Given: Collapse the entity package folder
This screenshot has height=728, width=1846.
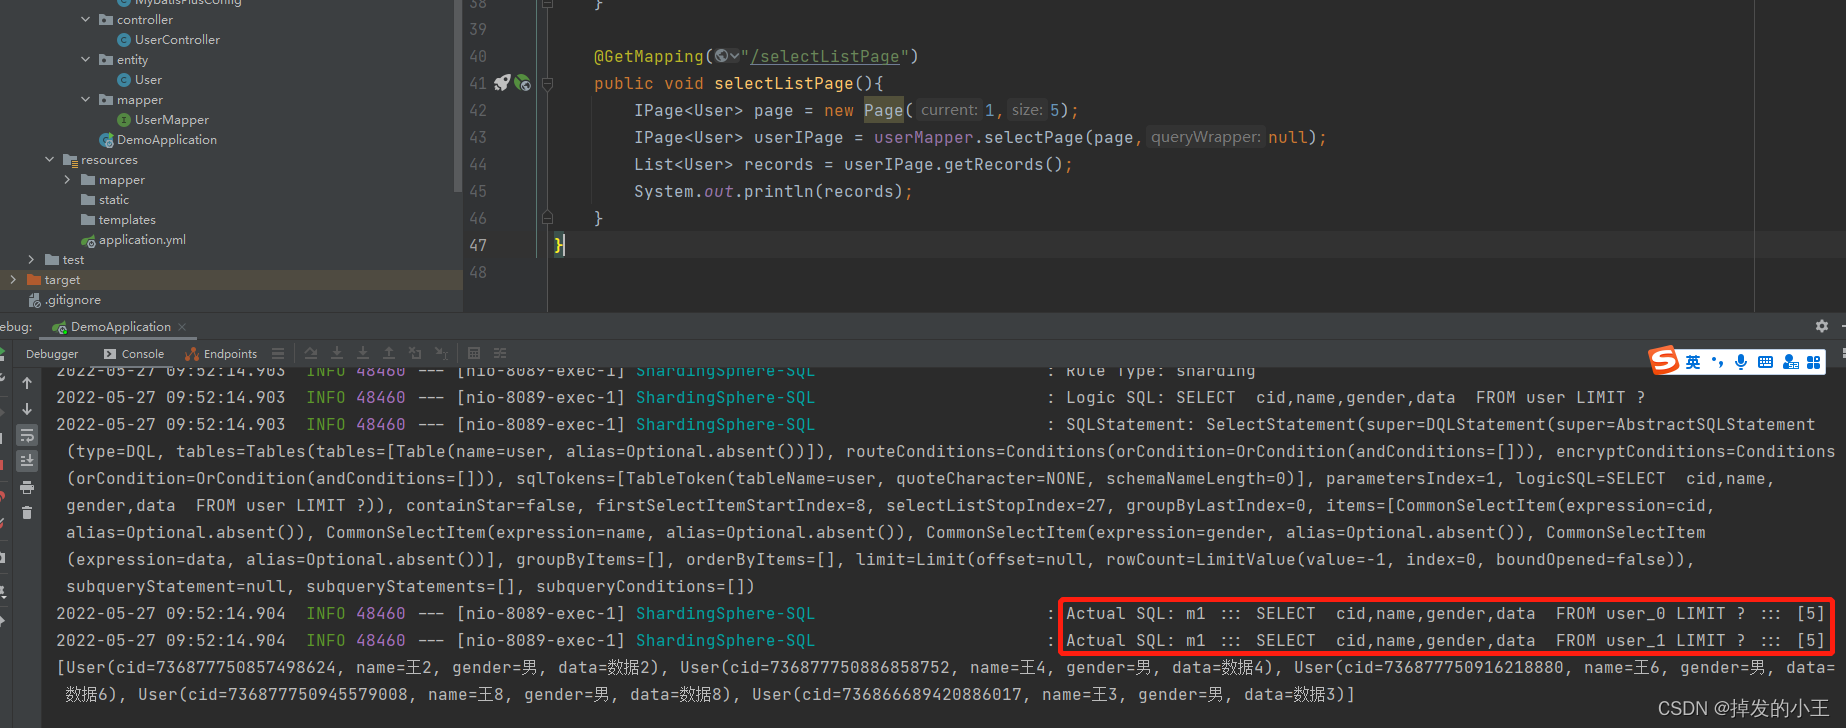Looking at the screenshot, I should [x=86, y=59].
